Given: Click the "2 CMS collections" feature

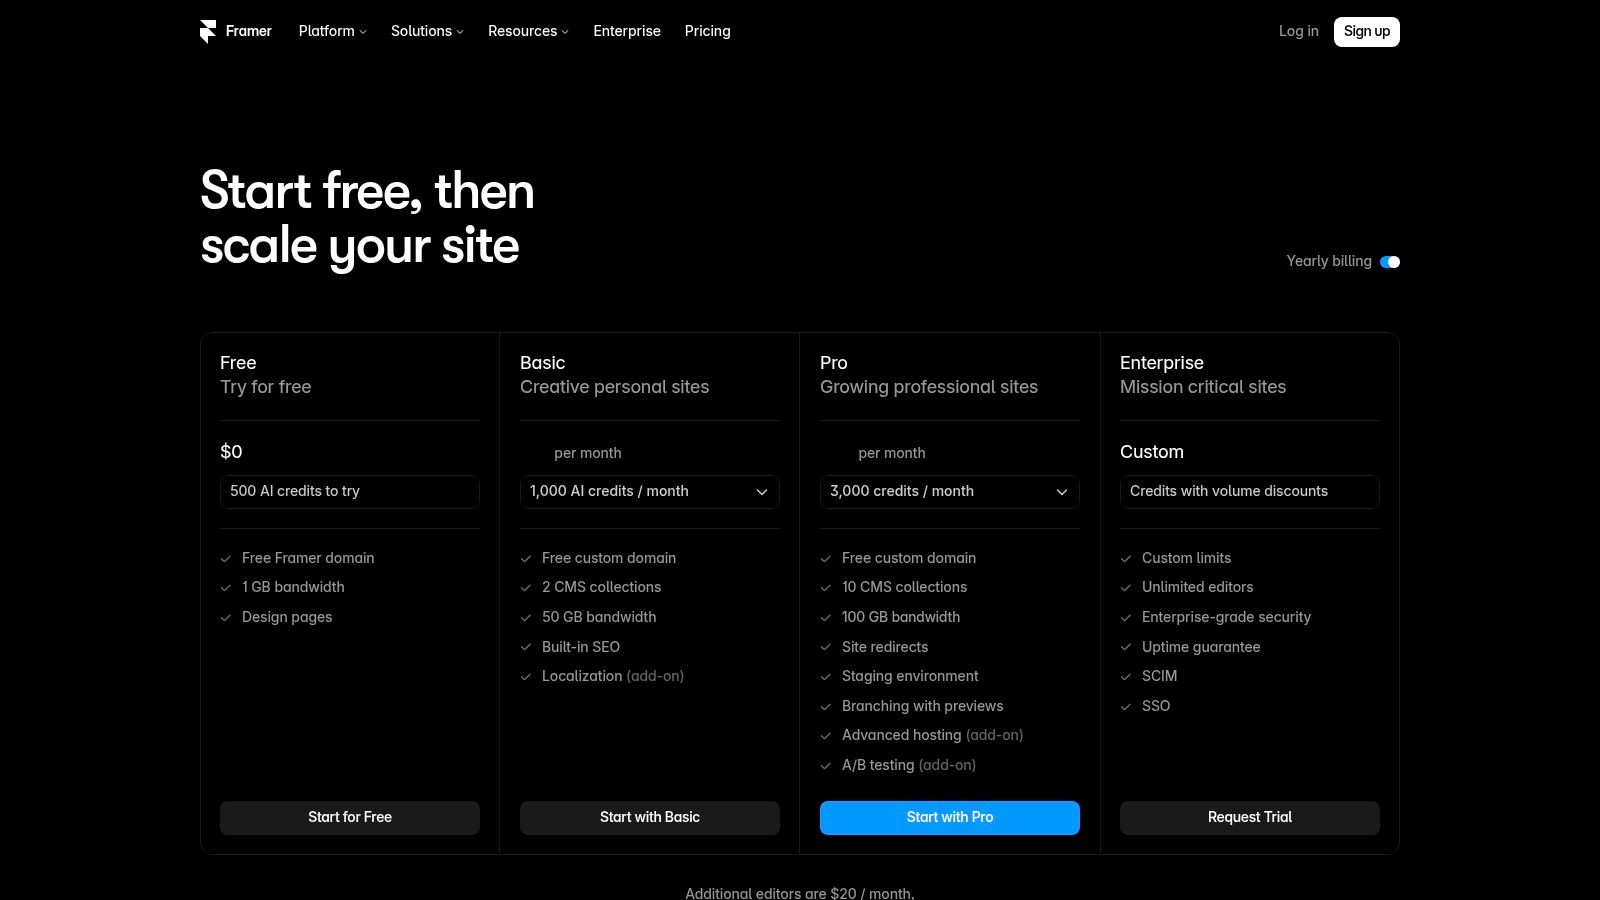Looking at the screenshot, I should (602, 587).
